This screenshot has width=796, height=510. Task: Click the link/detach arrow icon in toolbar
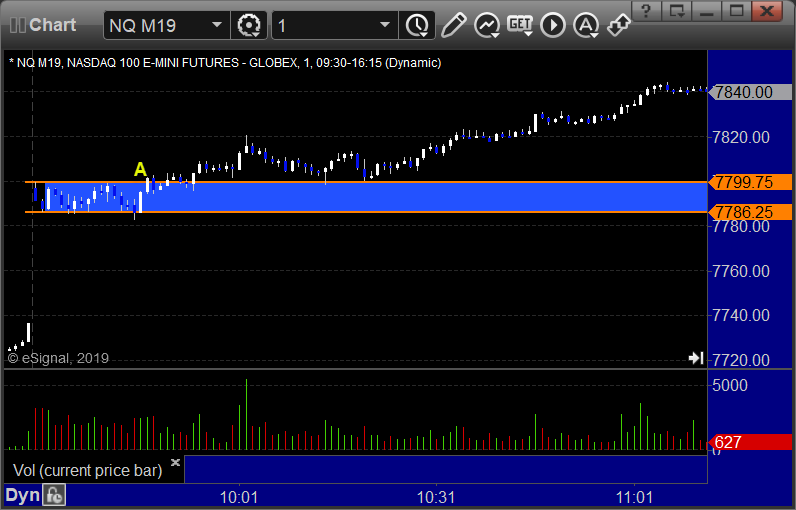point(619,25)
